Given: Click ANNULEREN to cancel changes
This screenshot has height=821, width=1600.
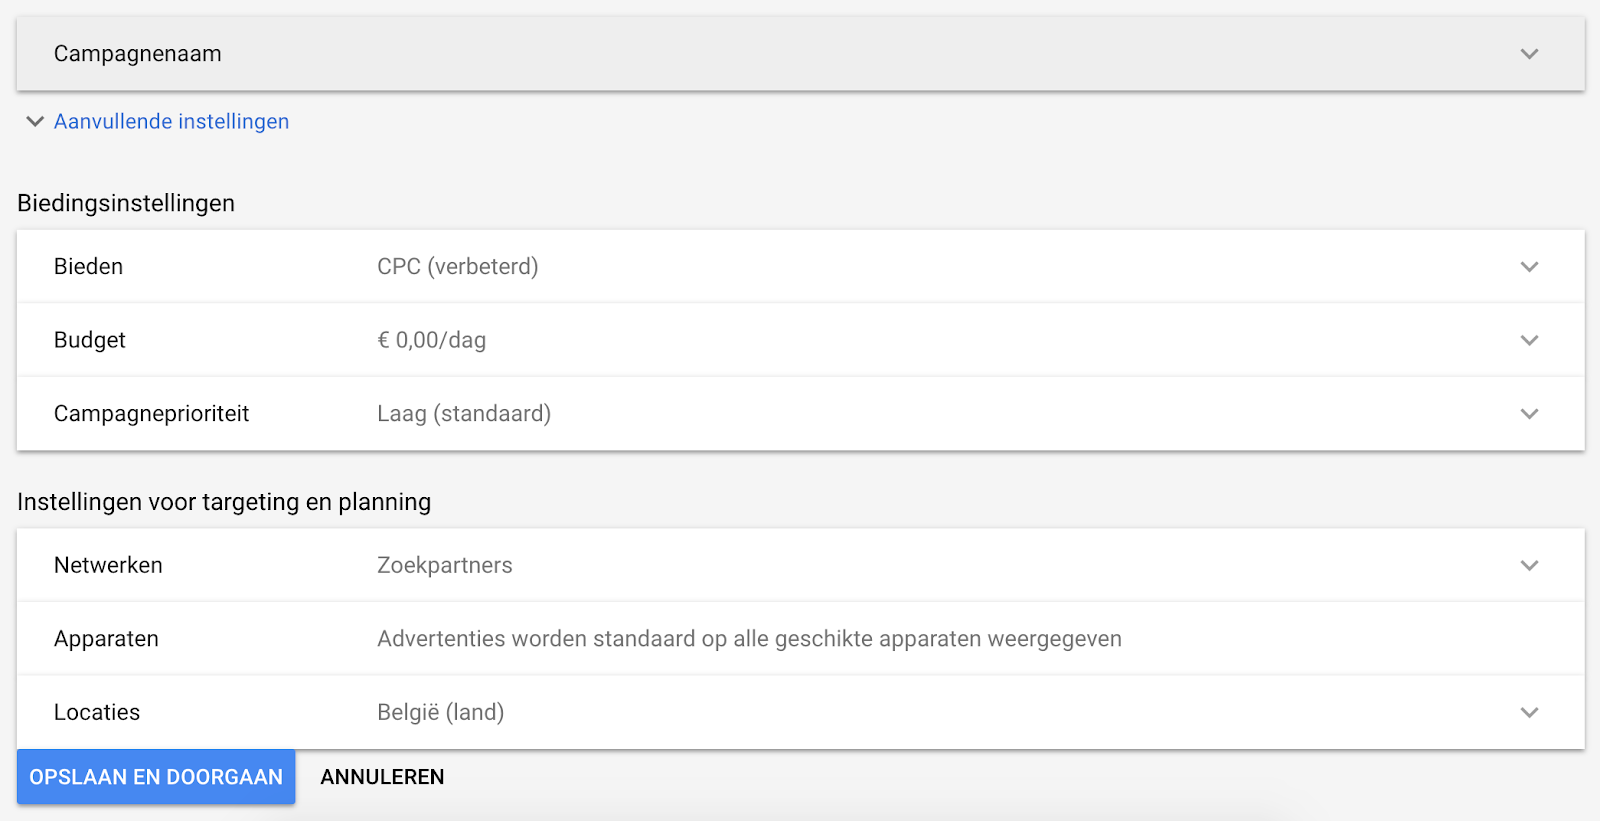Looking at the screenshot, I should pyautogui.click(x=381, y=777).
